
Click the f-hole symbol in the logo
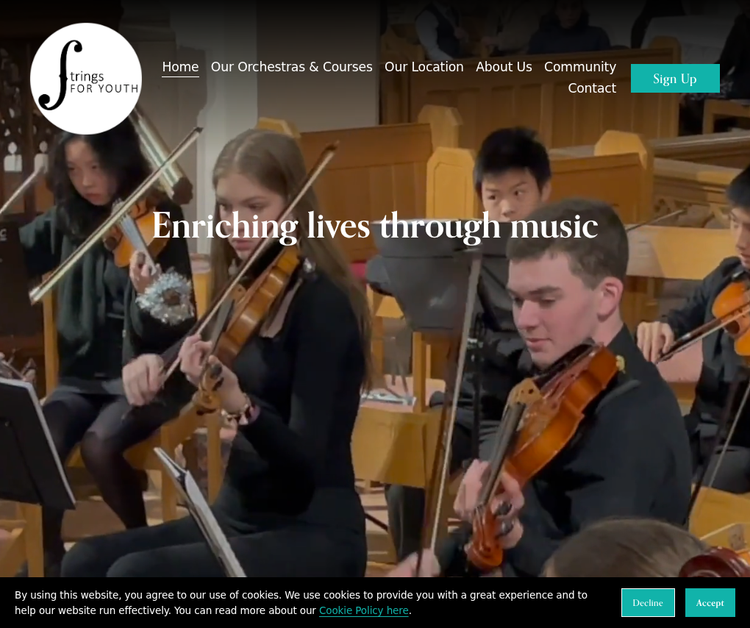pyautogui.click(x=60, y=75)
